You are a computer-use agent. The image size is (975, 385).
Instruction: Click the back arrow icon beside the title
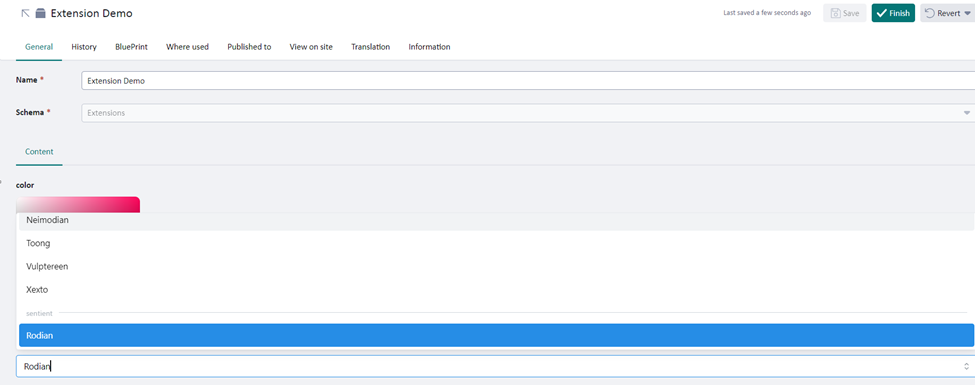pyautogui.click(x=25, y=13)
